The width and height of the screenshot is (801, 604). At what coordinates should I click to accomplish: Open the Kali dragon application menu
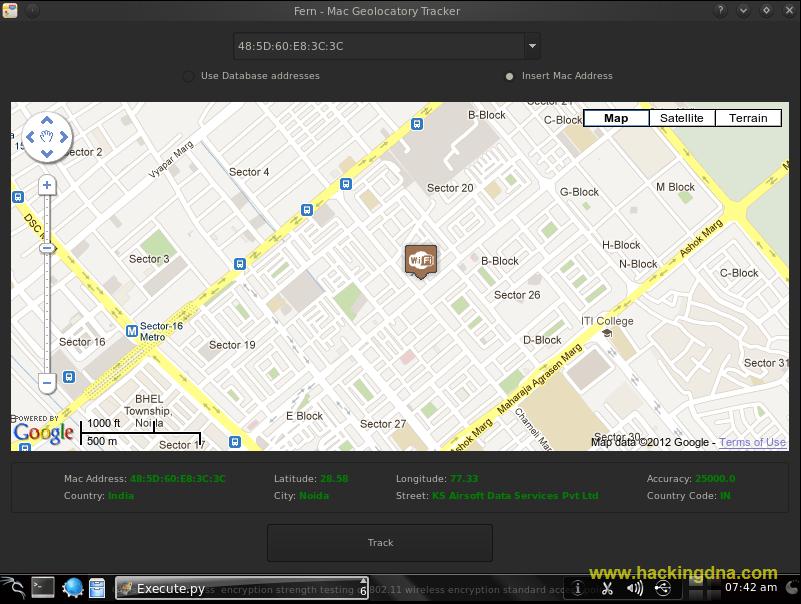pos(13,588)
